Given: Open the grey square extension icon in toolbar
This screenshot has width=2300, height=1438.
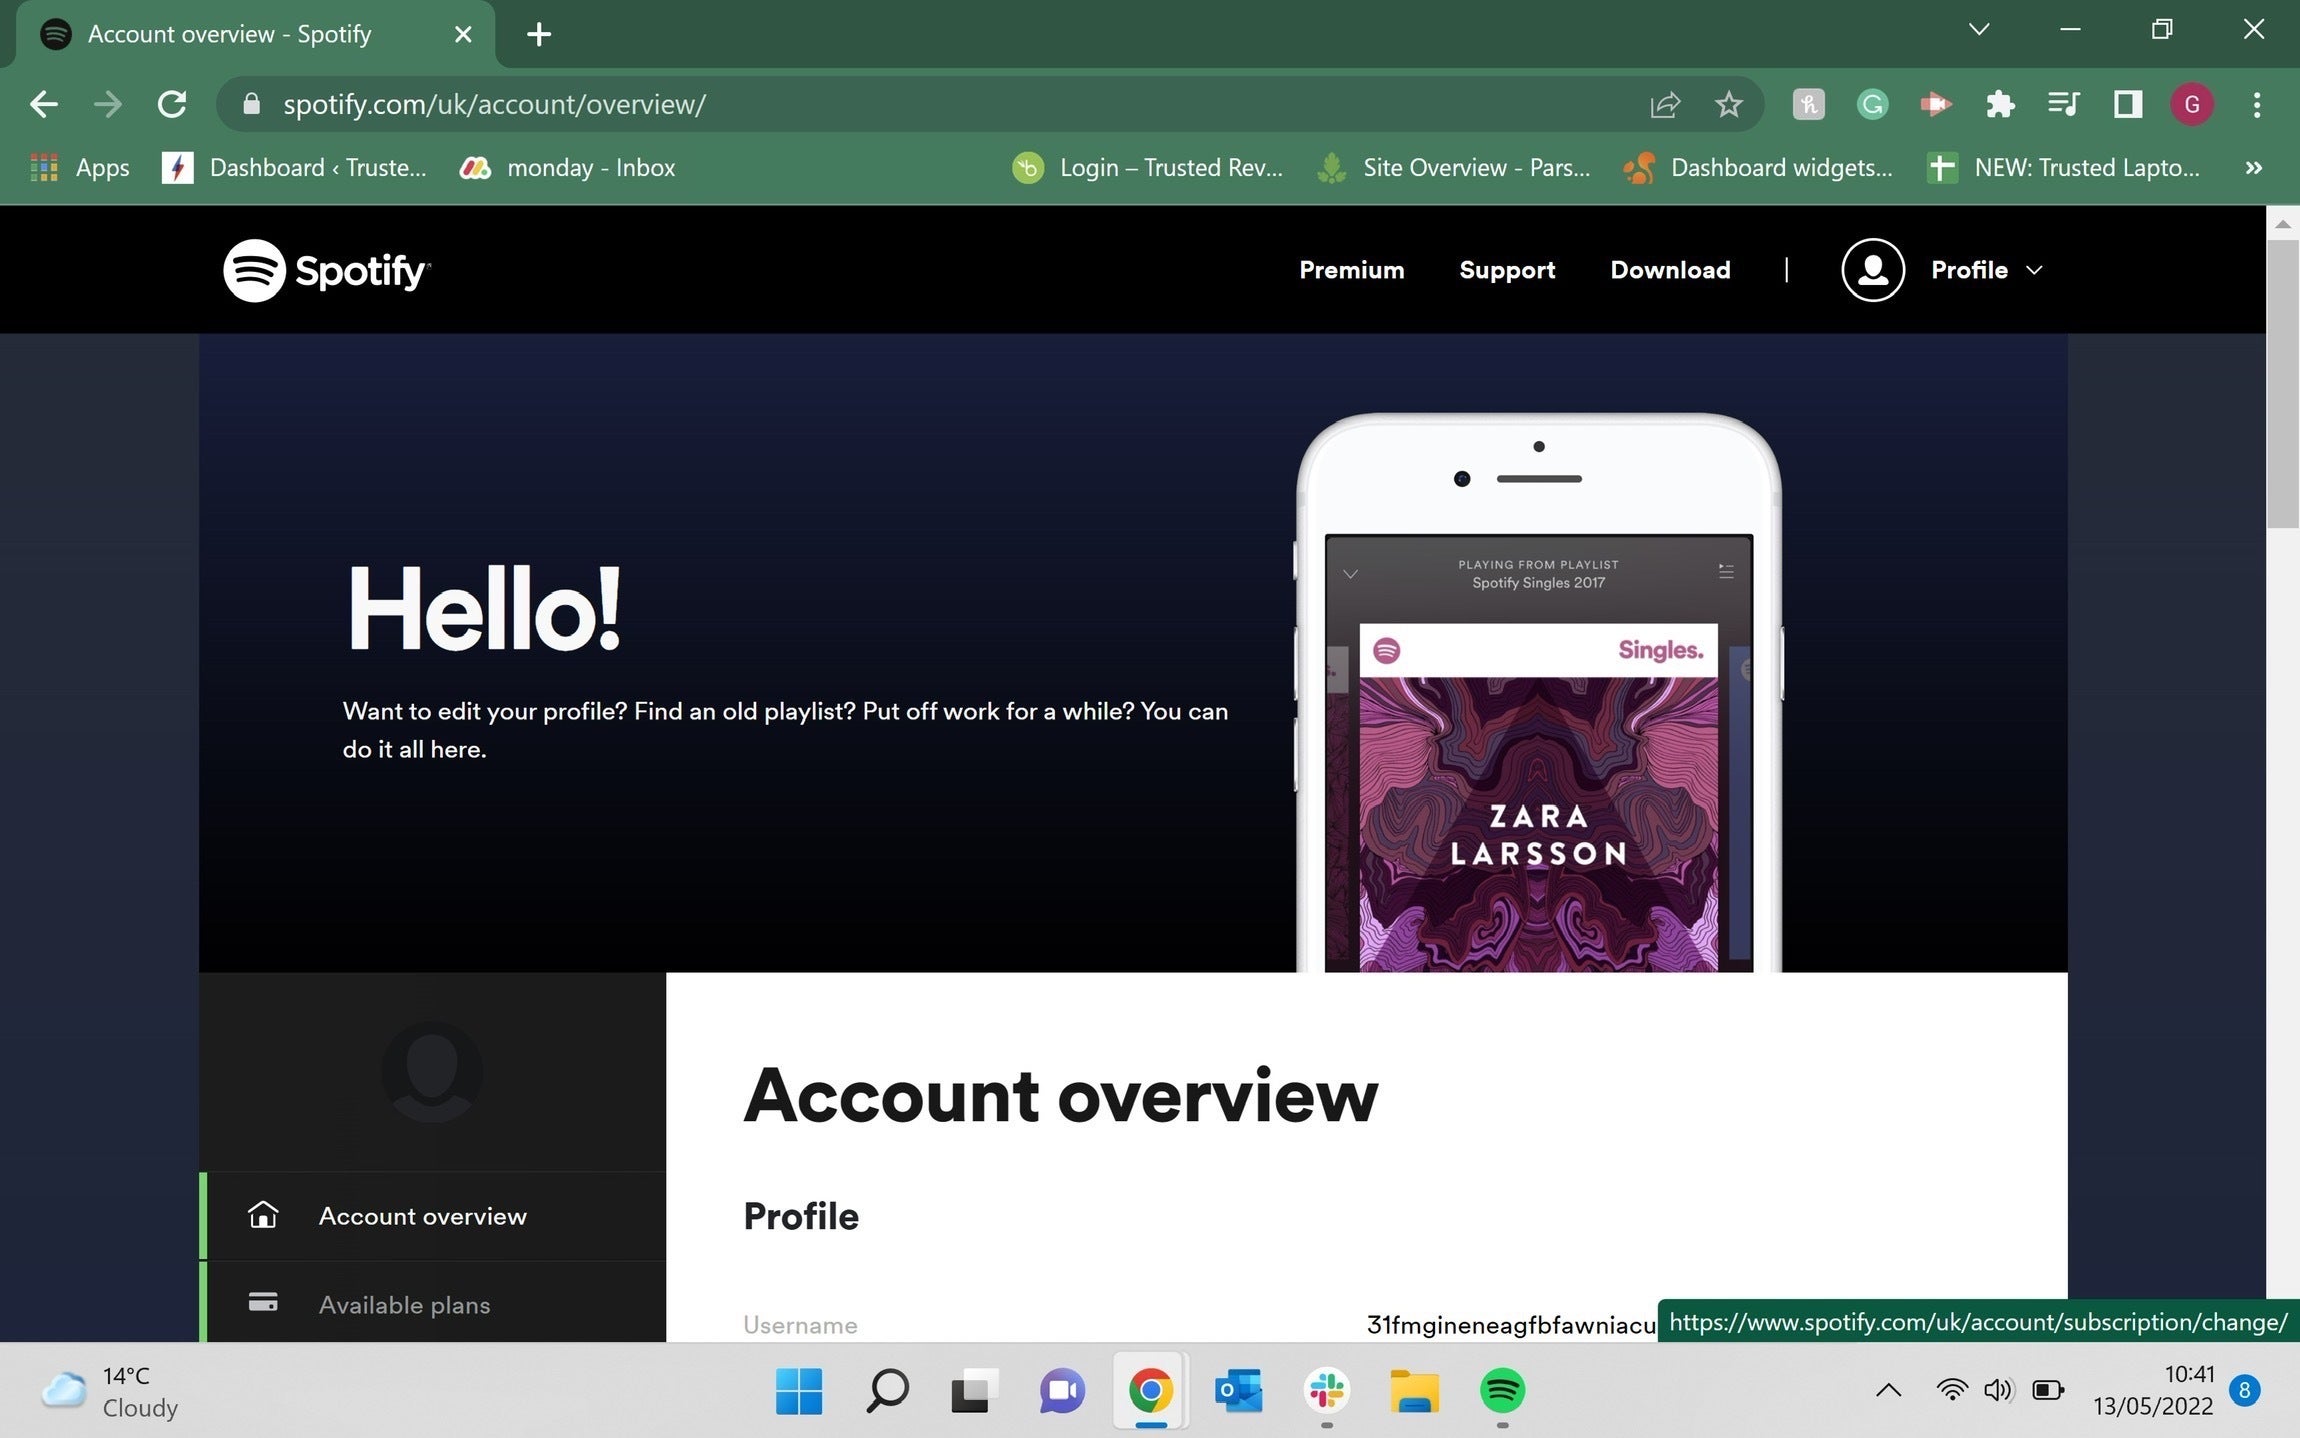Looking at the screenshot, I should click(1808, 104).
